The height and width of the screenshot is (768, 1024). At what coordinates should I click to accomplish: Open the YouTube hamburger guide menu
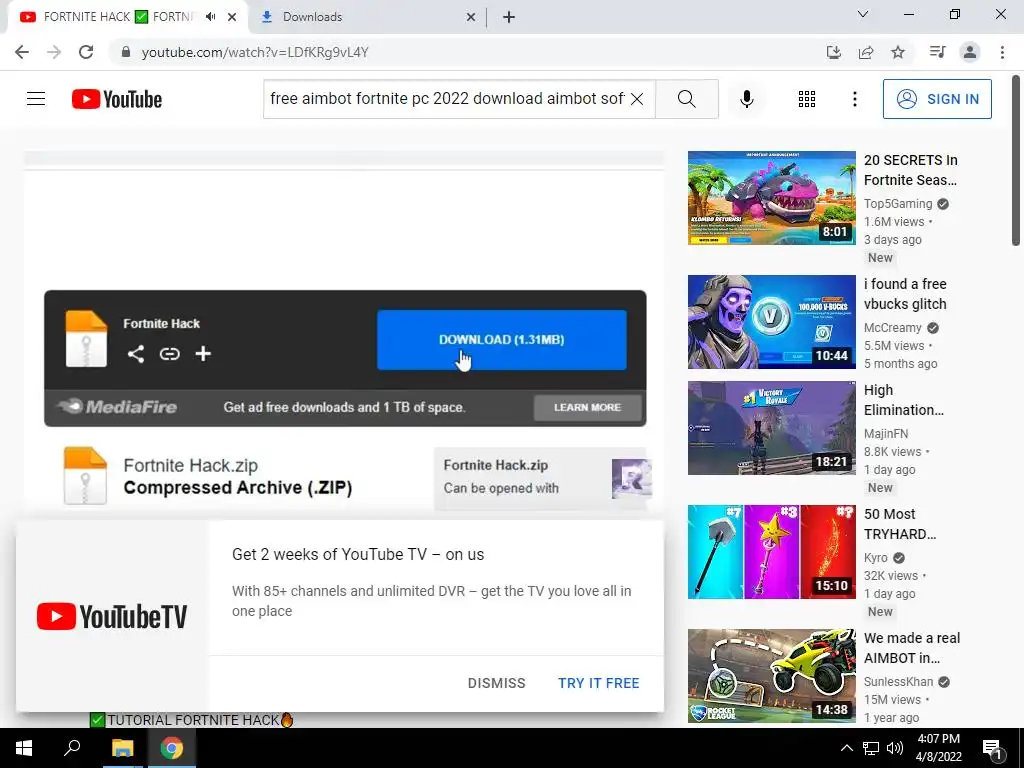coord(36,99)
